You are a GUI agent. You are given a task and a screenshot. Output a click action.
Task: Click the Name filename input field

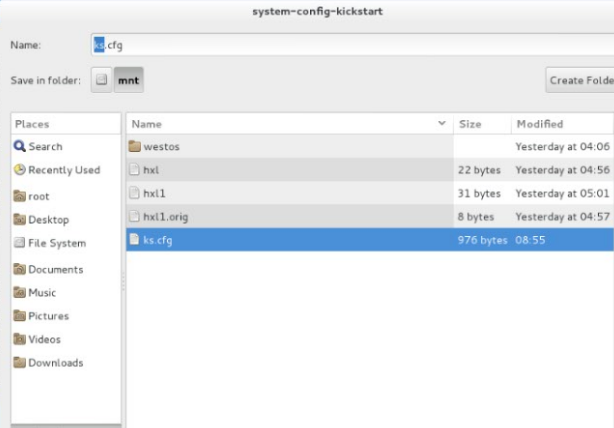[x=352, y=45]
